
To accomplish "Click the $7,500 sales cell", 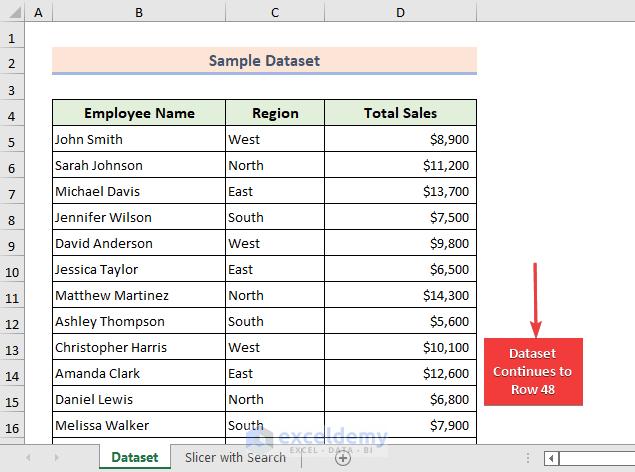I will [401, 217].
